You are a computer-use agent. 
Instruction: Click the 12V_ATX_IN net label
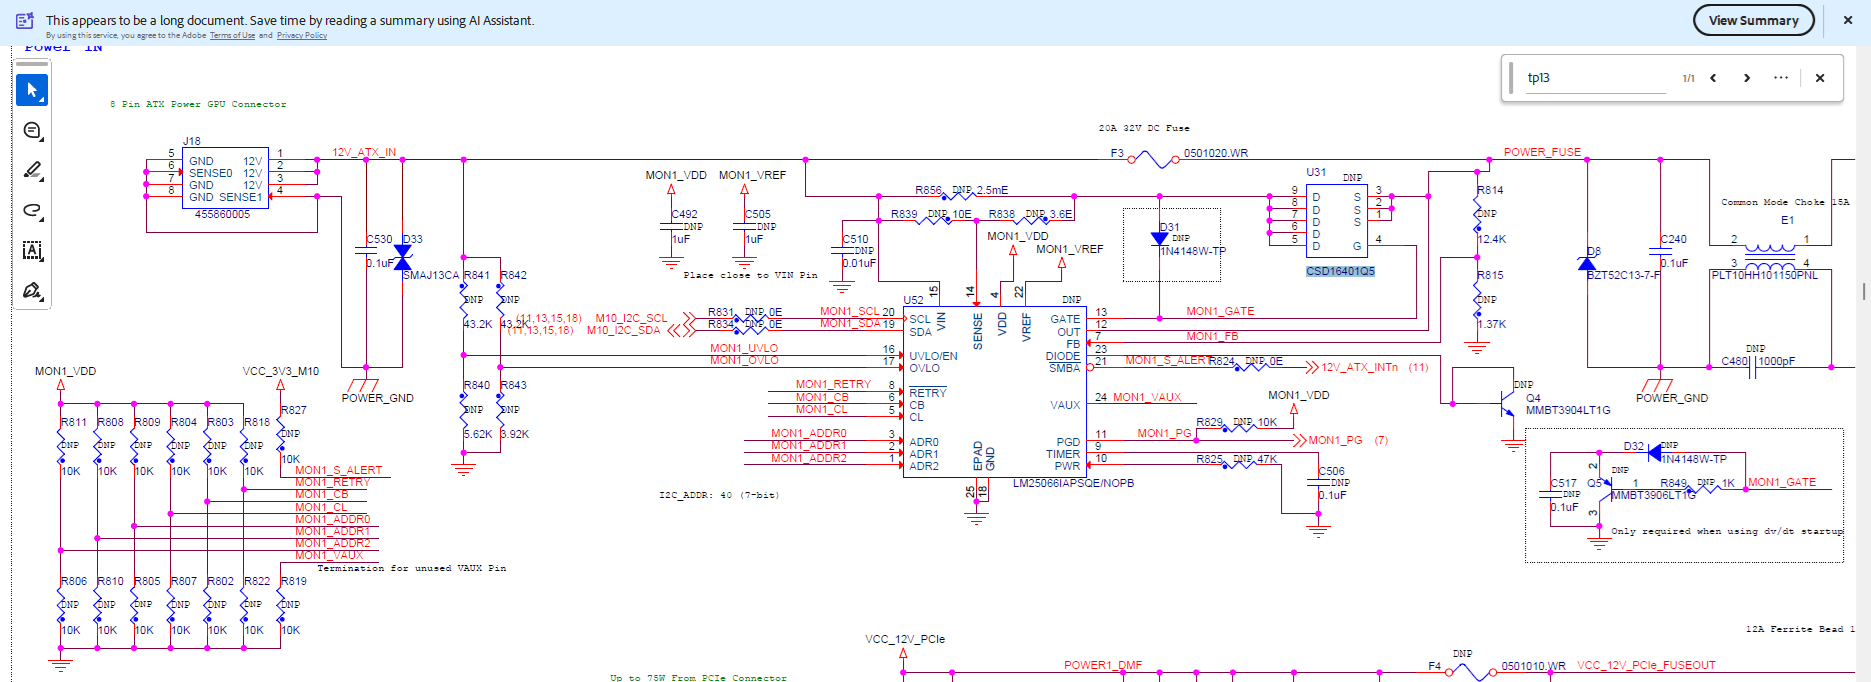click(x=364, y=153)
